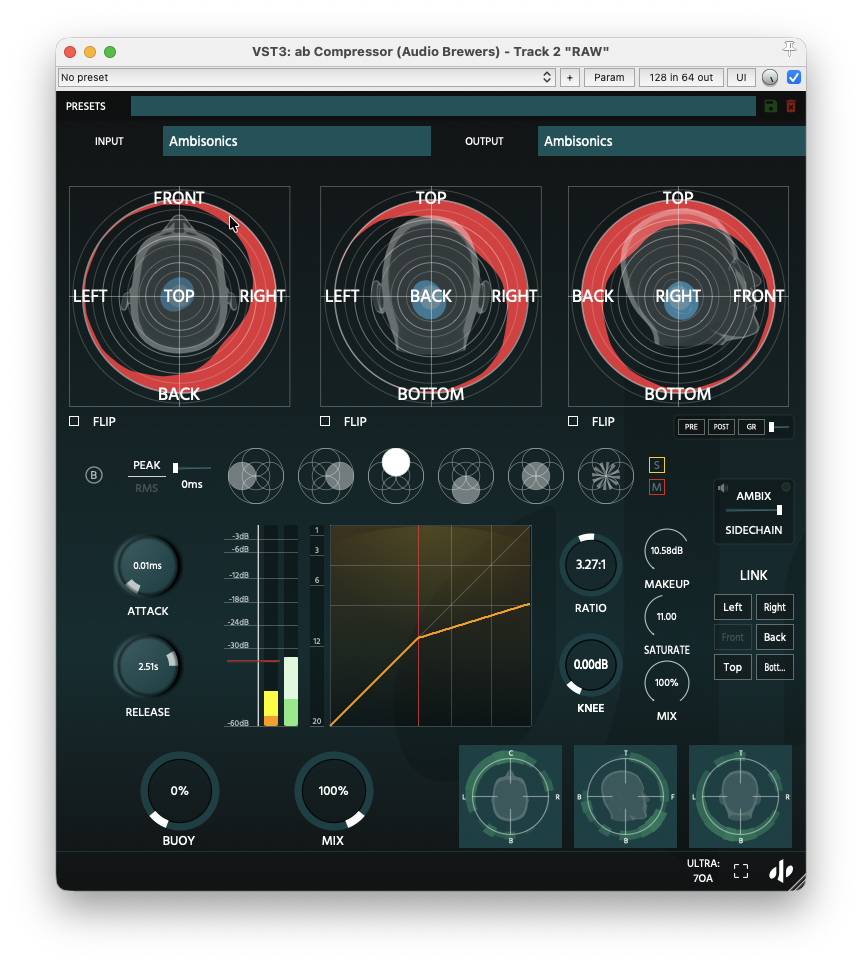This screenshot has width=862, height=965.
Task: Click the compression curve graph
Action: point(431,626)
